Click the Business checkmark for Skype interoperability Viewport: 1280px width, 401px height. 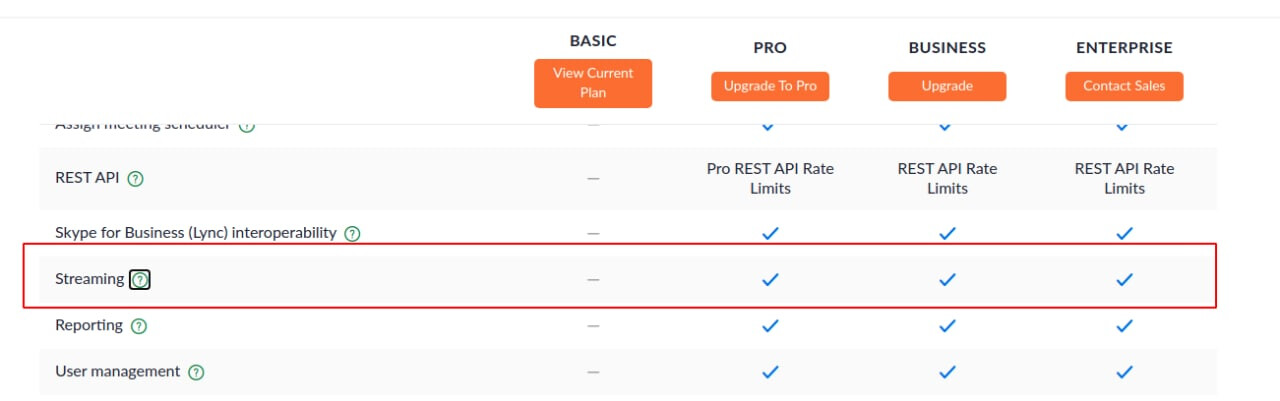[947, 234]
